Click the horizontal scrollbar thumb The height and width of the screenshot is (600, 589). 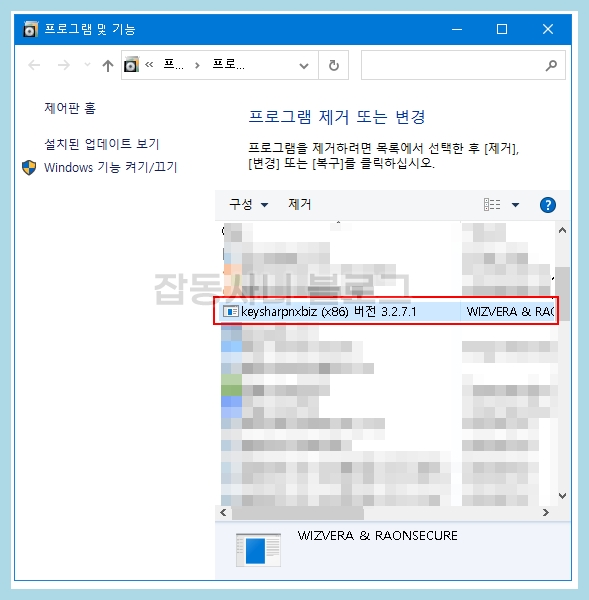pyautogui.click(x=297, y=513)
